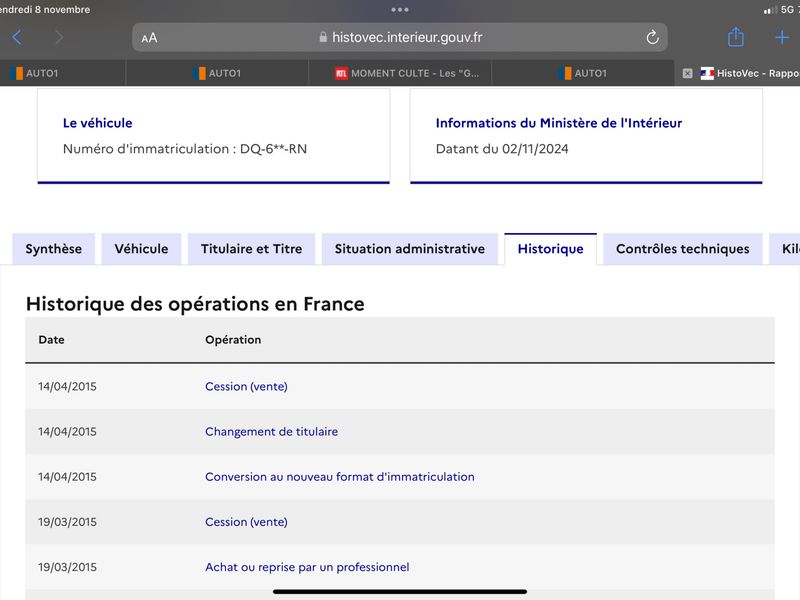Tap the padlock icon in the address bar
800x600 pixels.
pos(323,37)
